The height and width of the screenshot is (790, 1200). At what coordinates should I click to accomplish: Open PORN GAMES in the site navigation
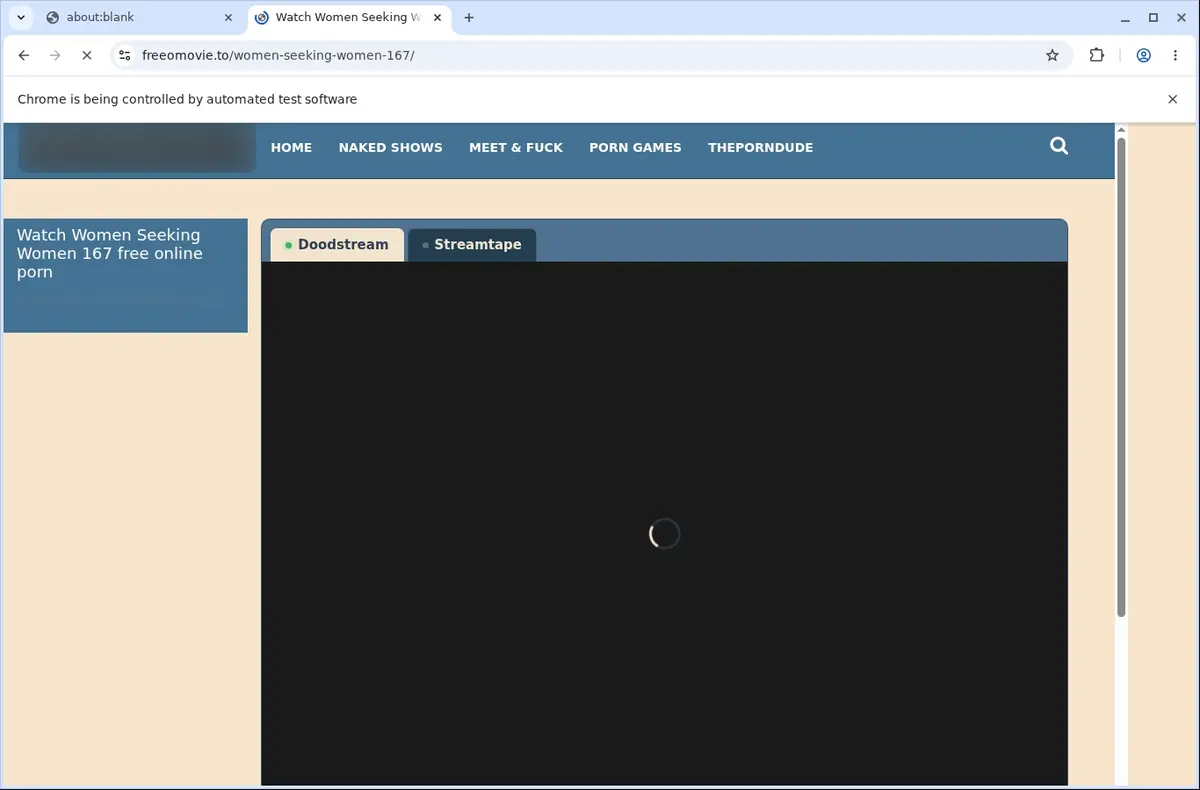click(635, 147)
